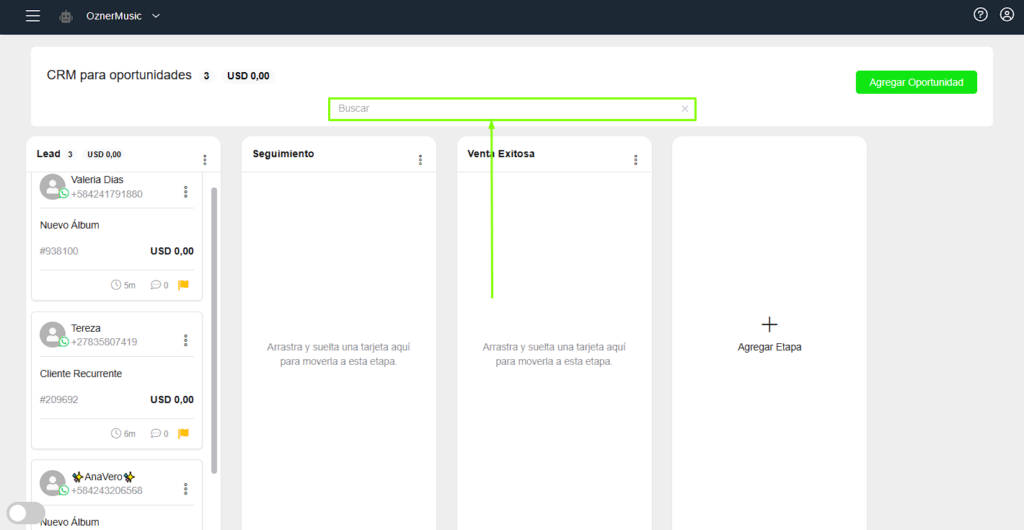Screen dimensions: 1024x530
Task: Clear the search field with the X icon
Action: (x=685, y=108)
